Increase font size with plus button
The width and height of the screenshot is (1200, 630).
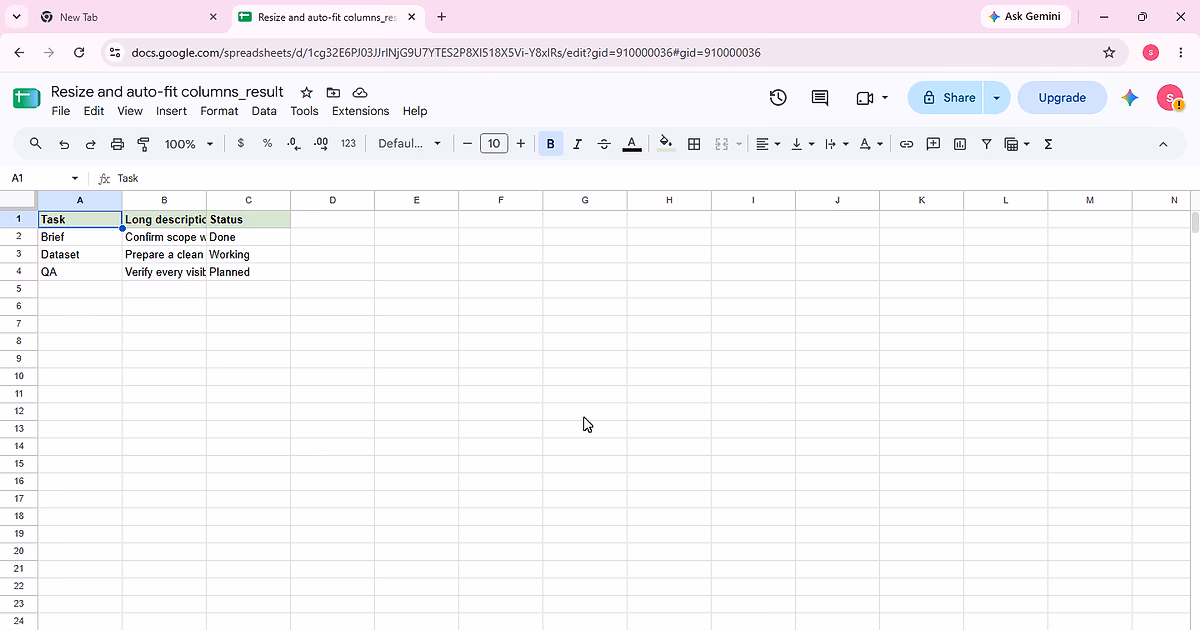click(x=521, y=144)
